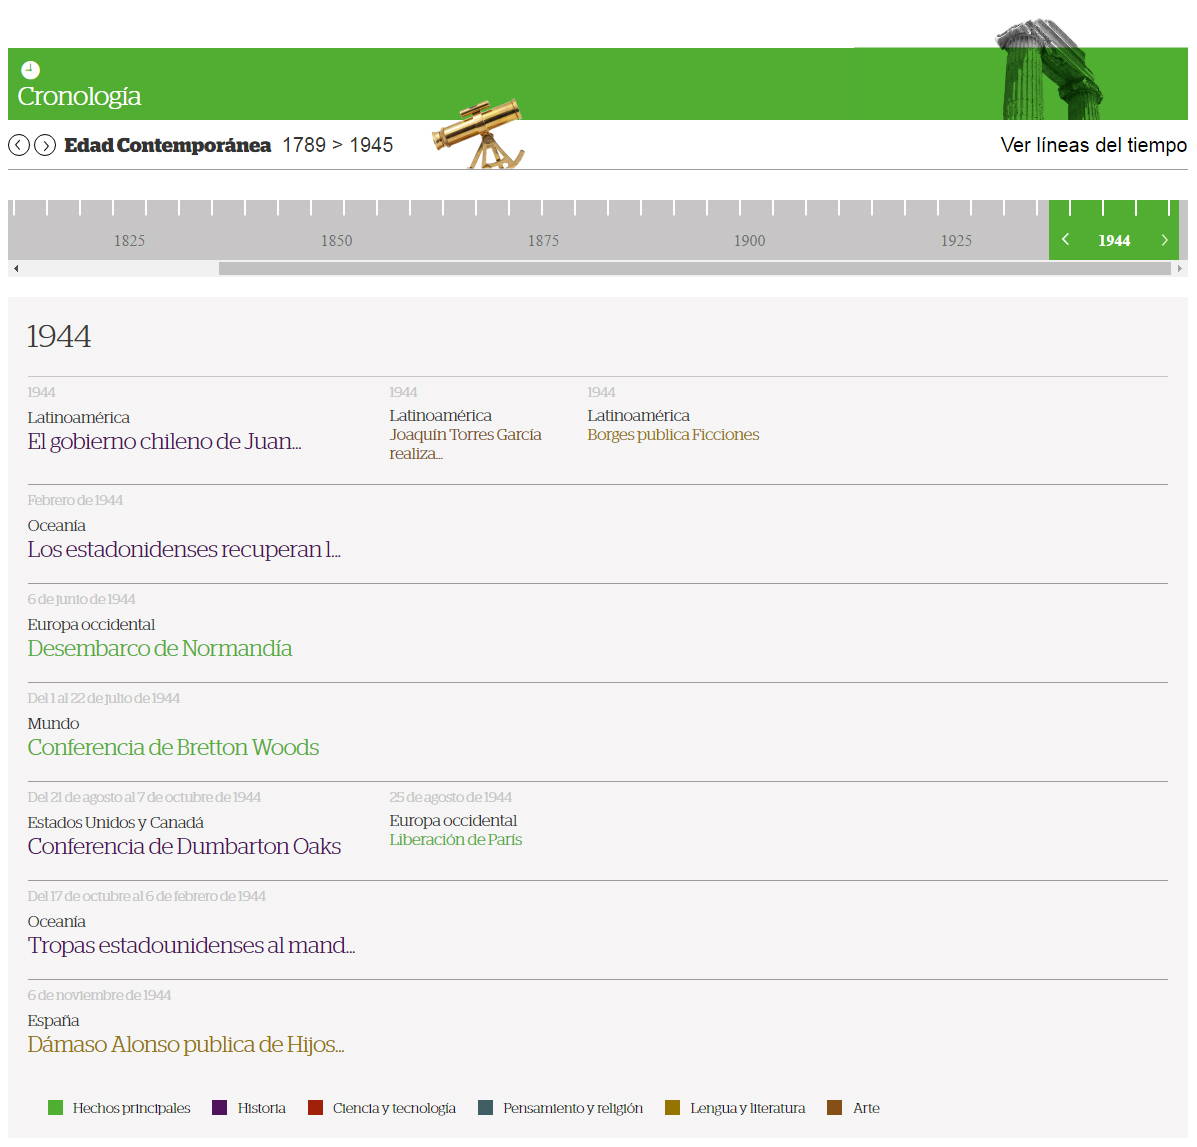Open Conferencia de Dumbarton Oaks event

(184, 847)
